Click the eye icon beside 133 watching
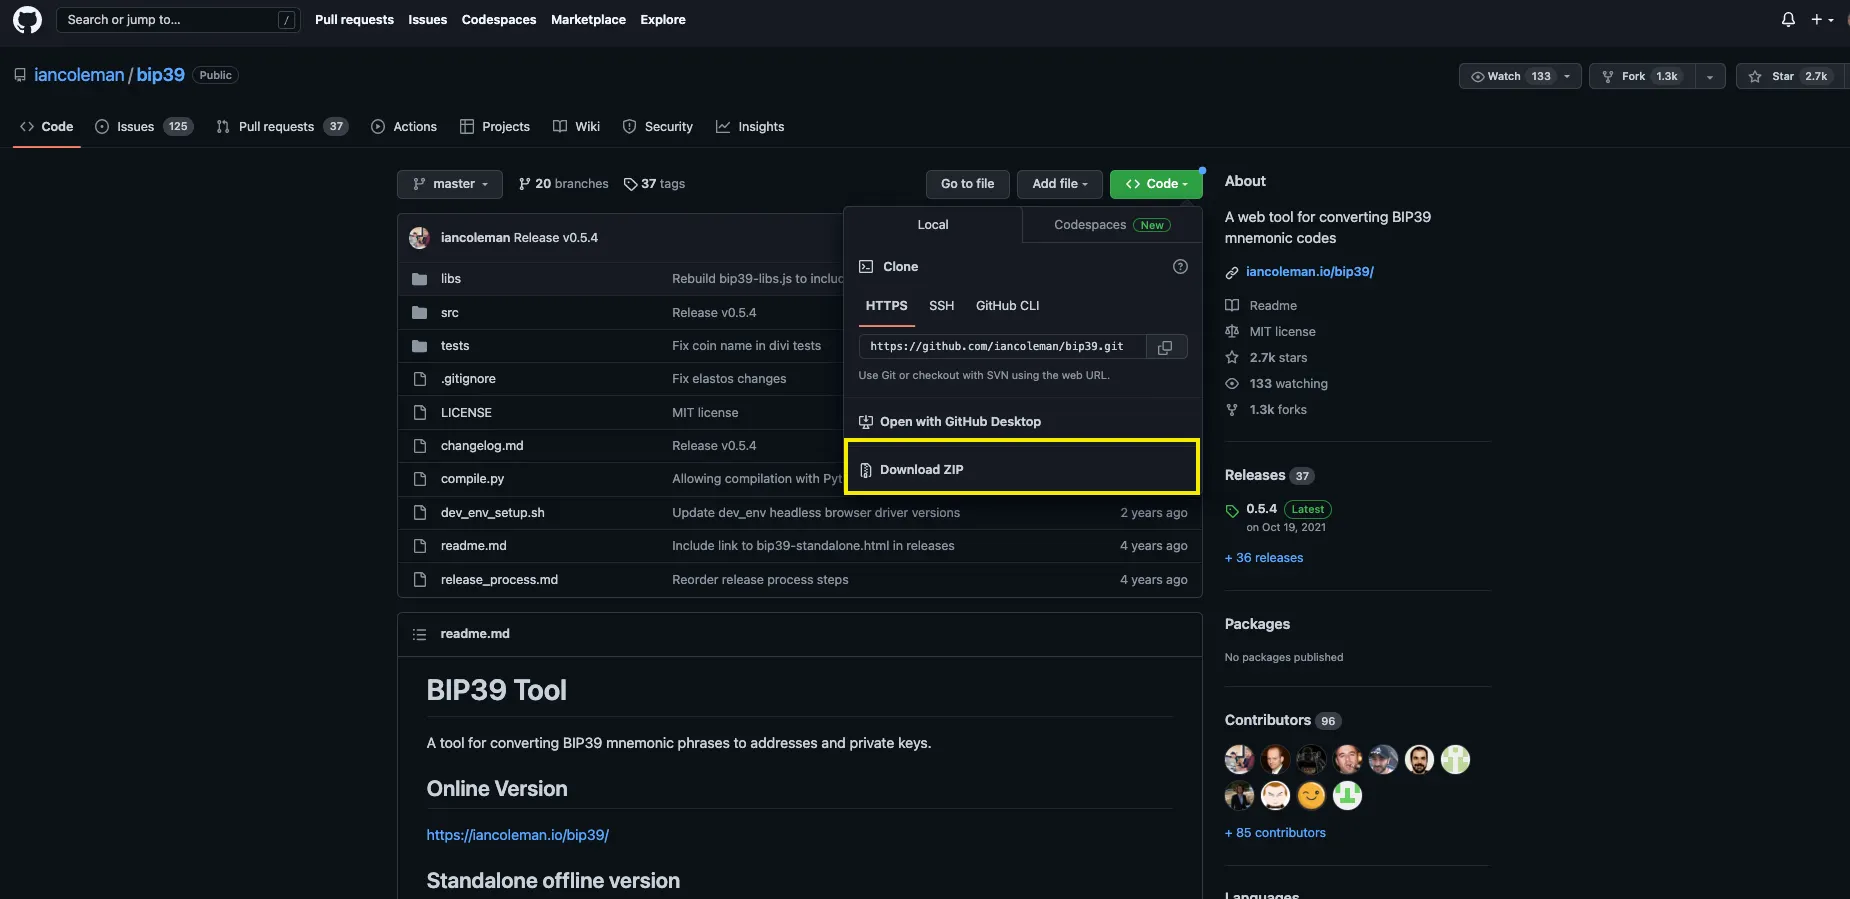 tap(1232, 384)
